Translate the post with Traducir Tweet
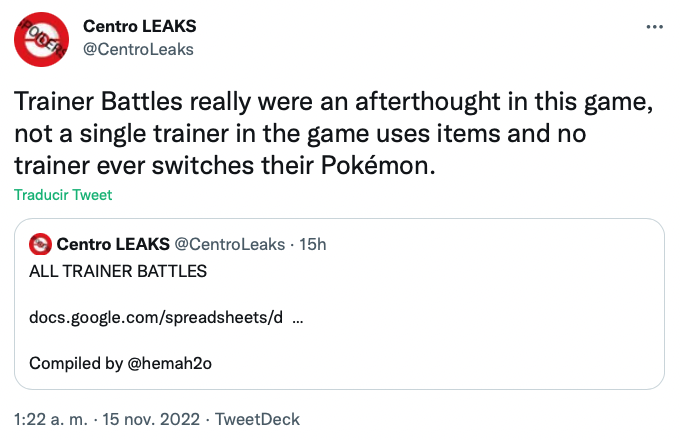This screenshot has width=680, height=440. coord(63,195)
